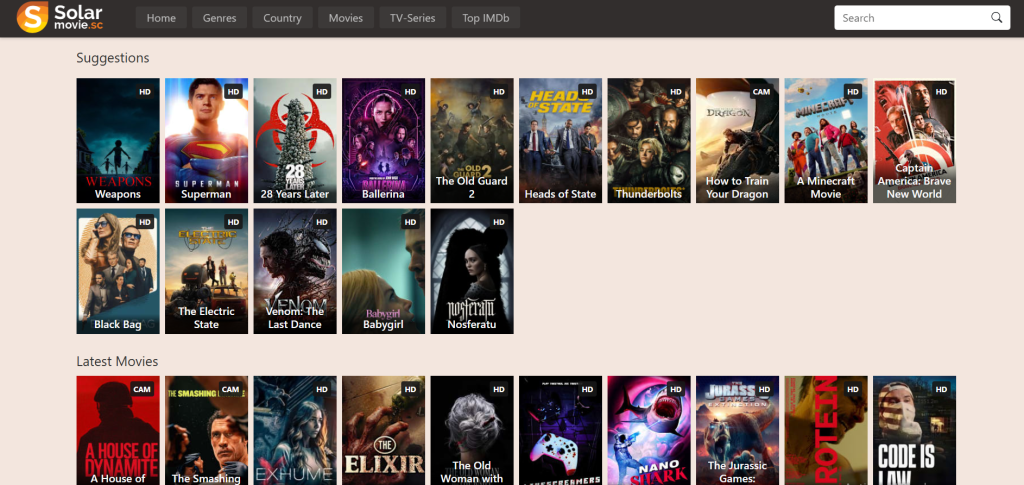Open the Nosferatu movie poster
The height and width of the screenshot is (485, 1024).
(x=472, y=271)
